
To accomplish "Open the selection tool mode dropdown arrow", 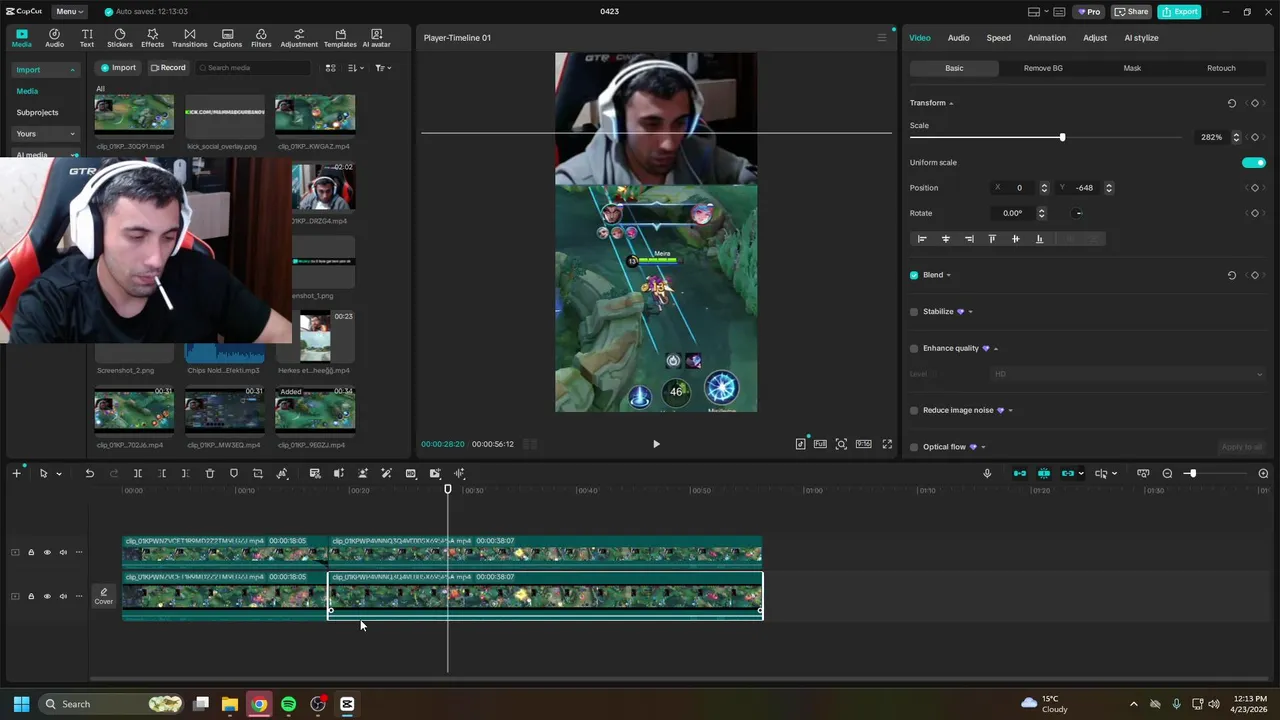I will 59,474.
